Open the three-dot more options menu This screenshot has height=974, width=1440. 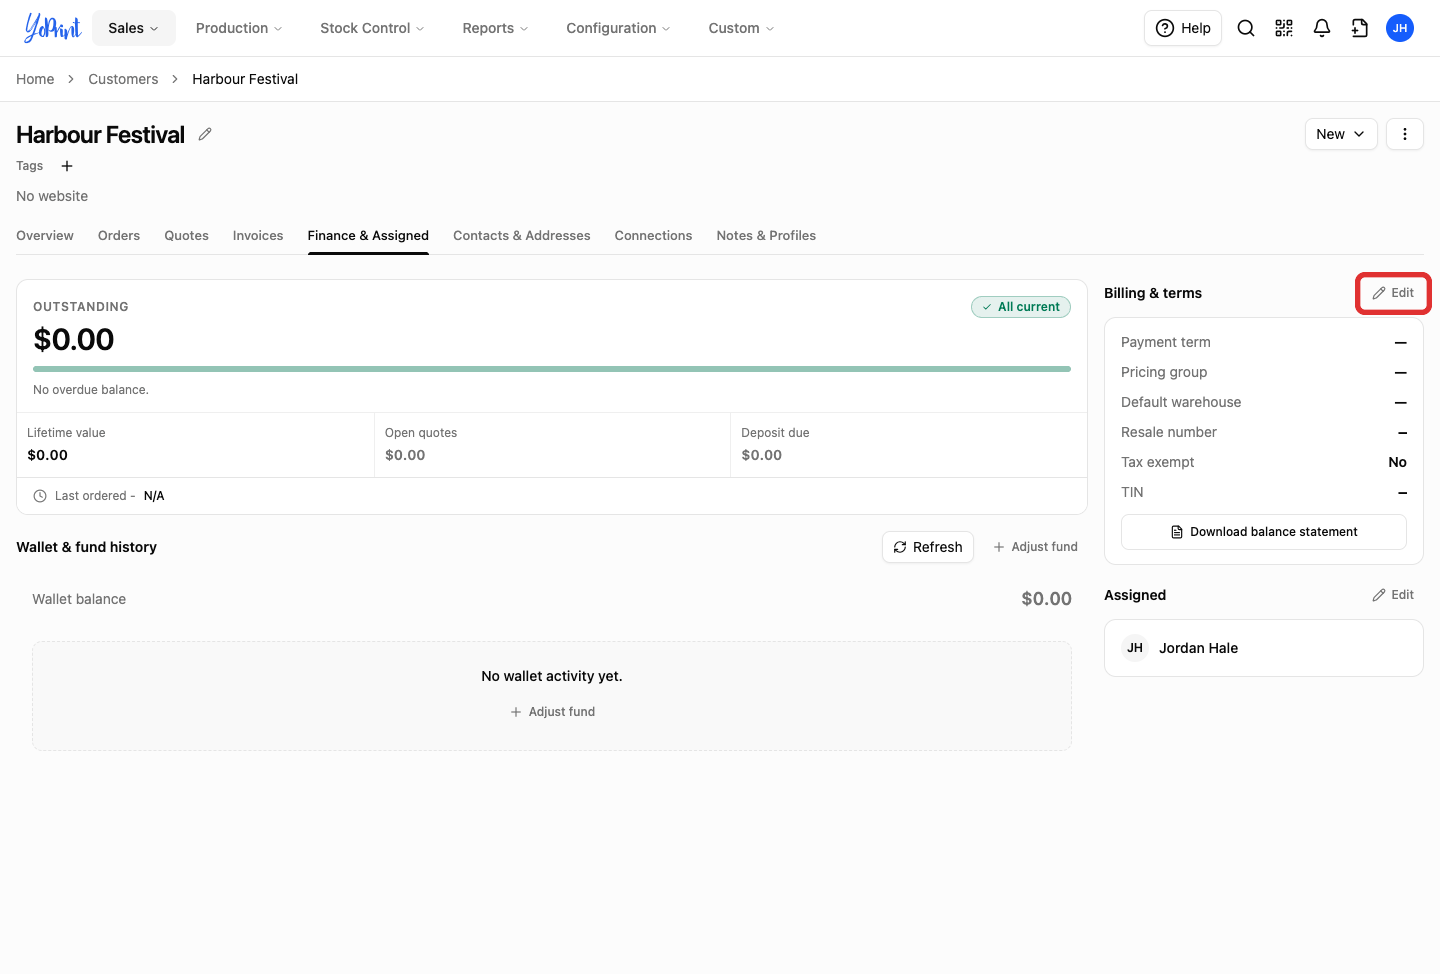(1405, 134)
